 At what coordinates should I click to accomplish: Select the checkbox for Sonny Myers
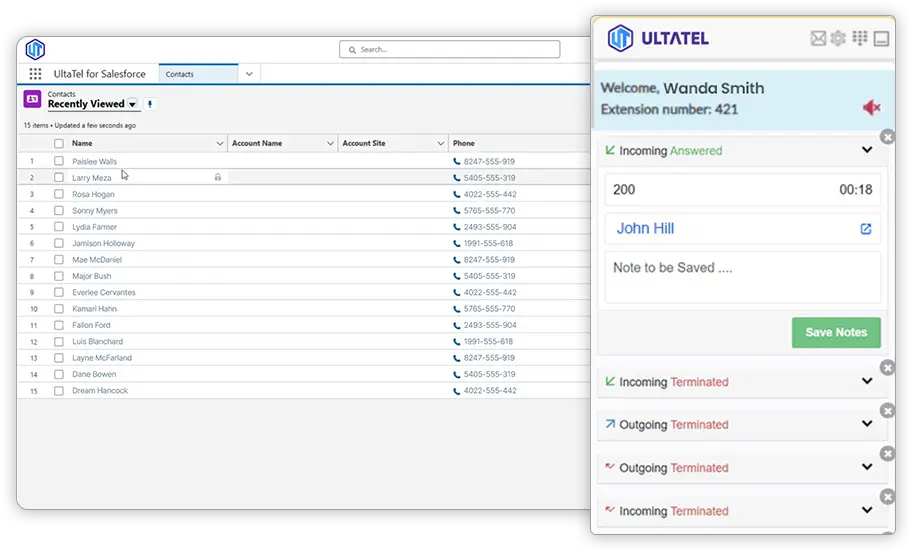coord(59,211)
